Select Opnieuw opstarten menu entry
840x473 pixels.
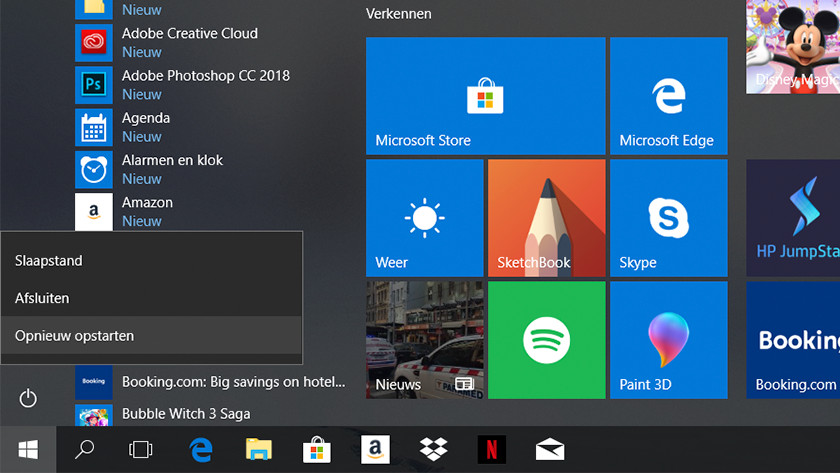tap(152, 335)
